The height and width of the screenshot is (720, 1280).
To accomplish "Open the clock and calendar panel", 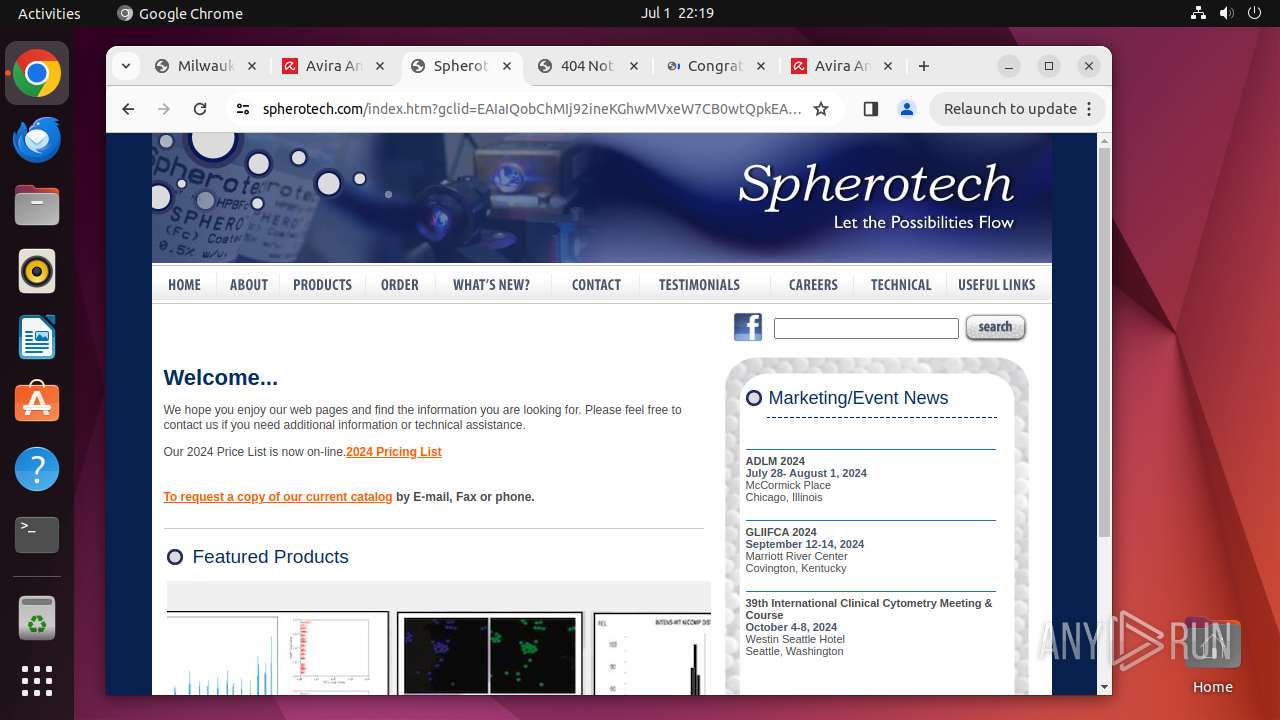I will click(x=677, y=13).
